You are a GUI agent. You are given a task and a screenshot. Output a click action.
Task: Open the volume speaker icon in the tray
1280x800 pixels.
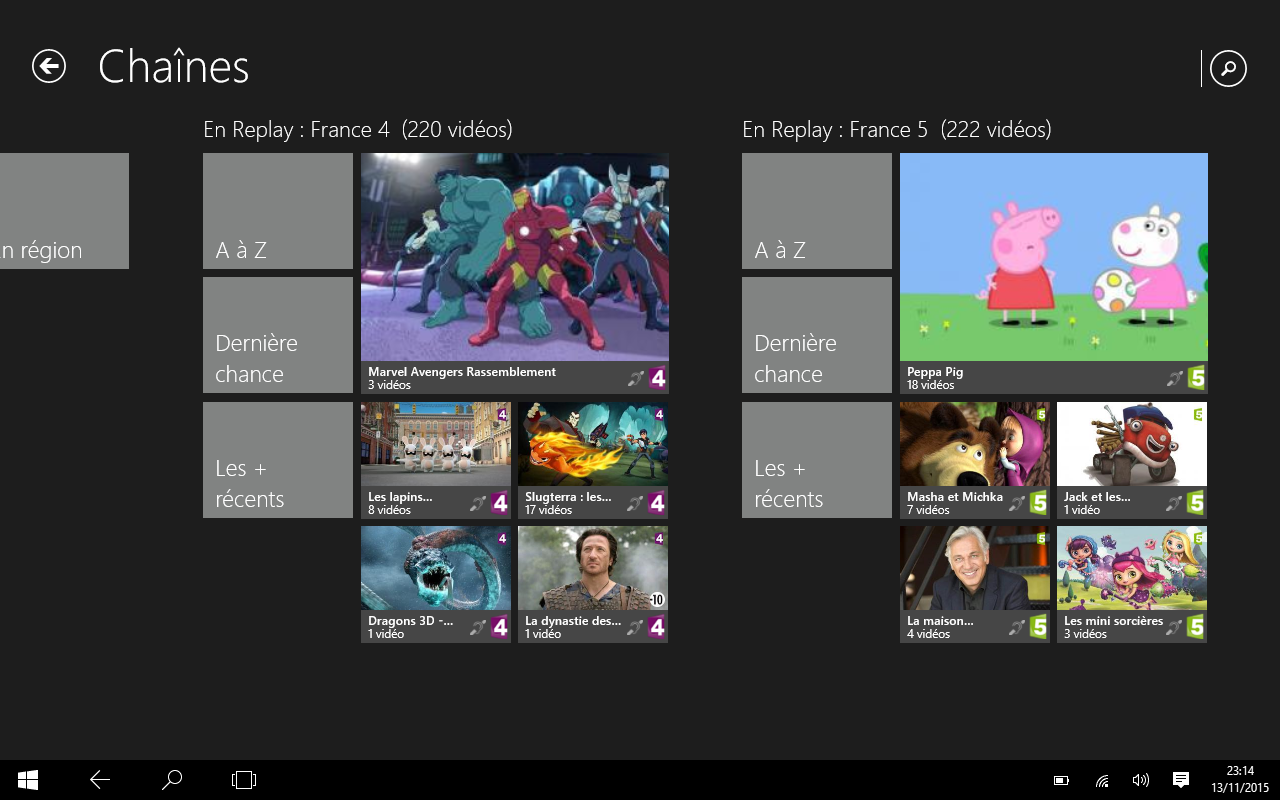point(1140,780)
